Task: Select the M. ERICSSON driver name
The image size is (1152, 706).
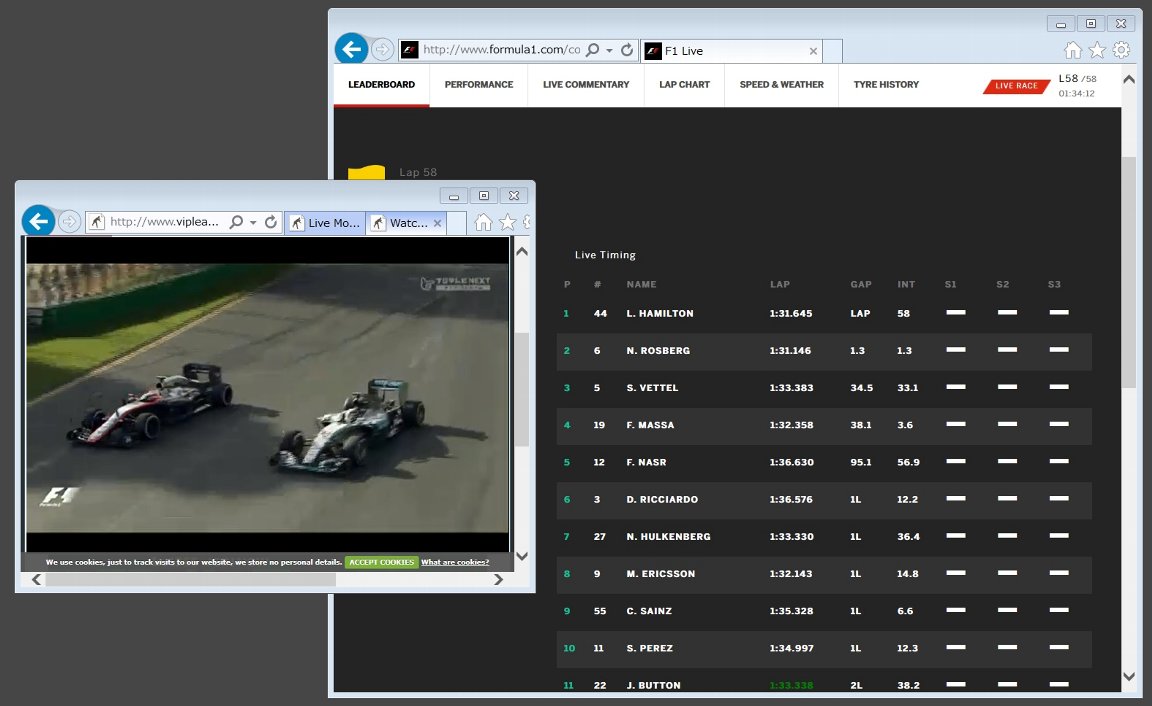Action: coord(660,574)
